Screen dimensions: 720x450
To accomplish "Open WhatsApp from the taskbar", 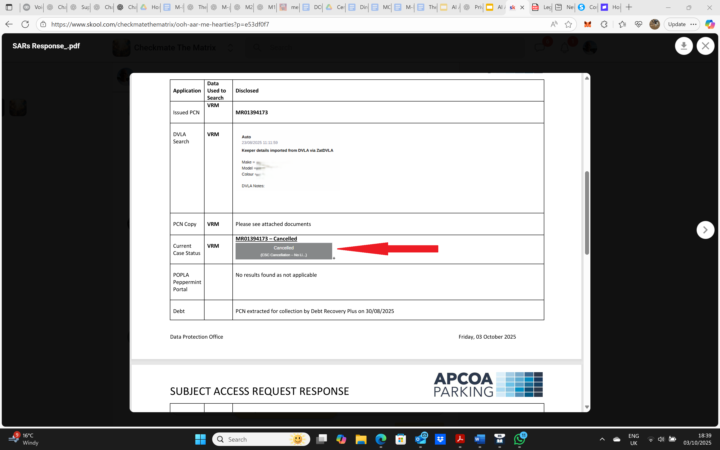I will [519, 439].
